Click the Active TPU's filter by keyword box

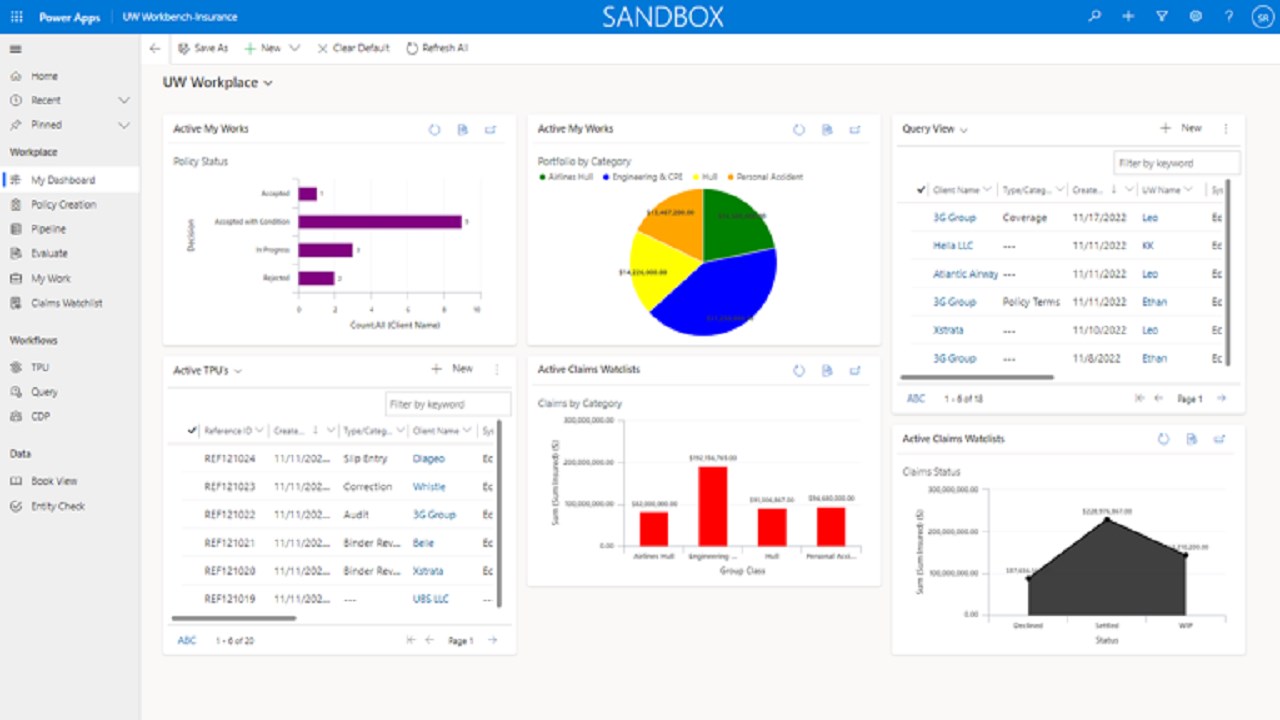click(448, 404)
